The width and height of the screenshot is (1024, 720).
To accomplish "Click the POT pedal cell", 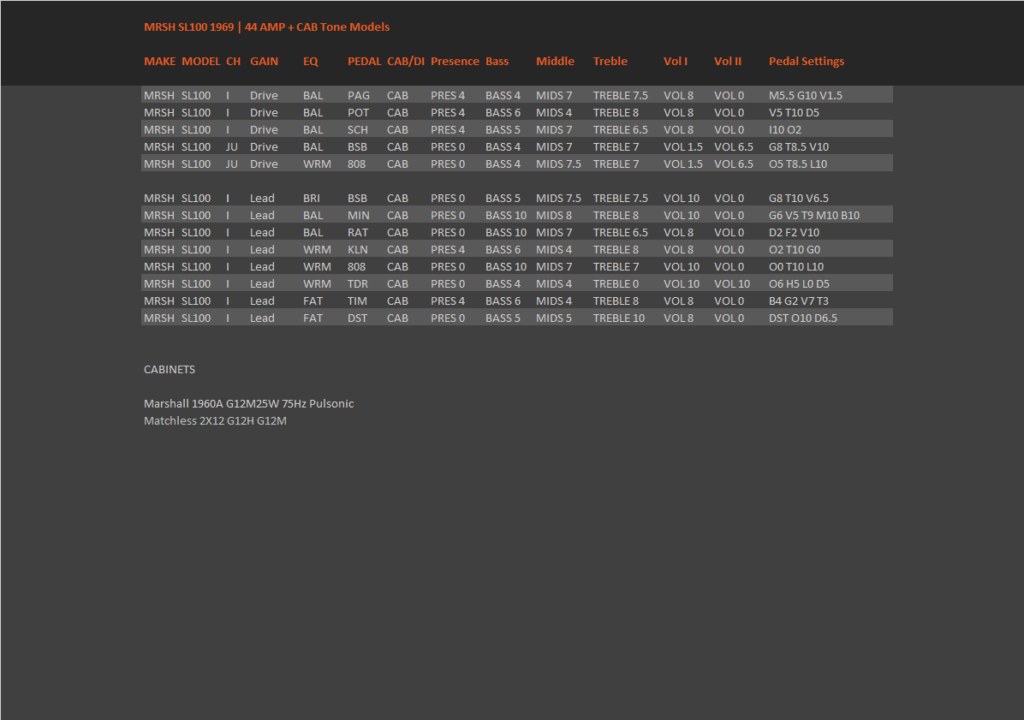I will pyautogui.click(x=358, y=112).
